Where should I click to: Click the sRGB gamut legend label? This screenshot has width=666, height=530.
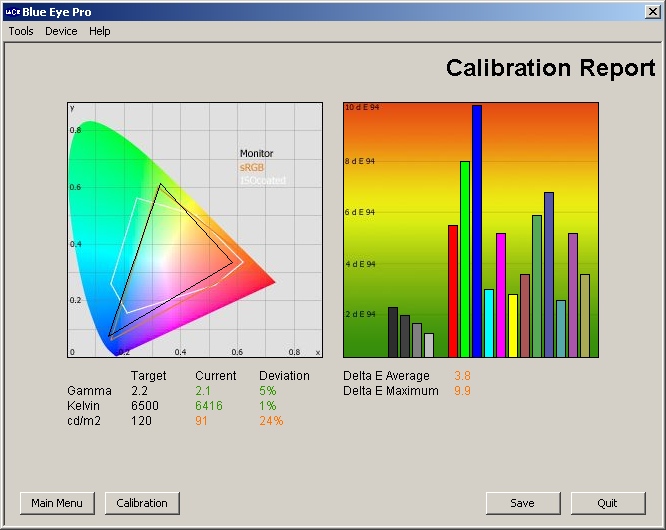point(252,167)
